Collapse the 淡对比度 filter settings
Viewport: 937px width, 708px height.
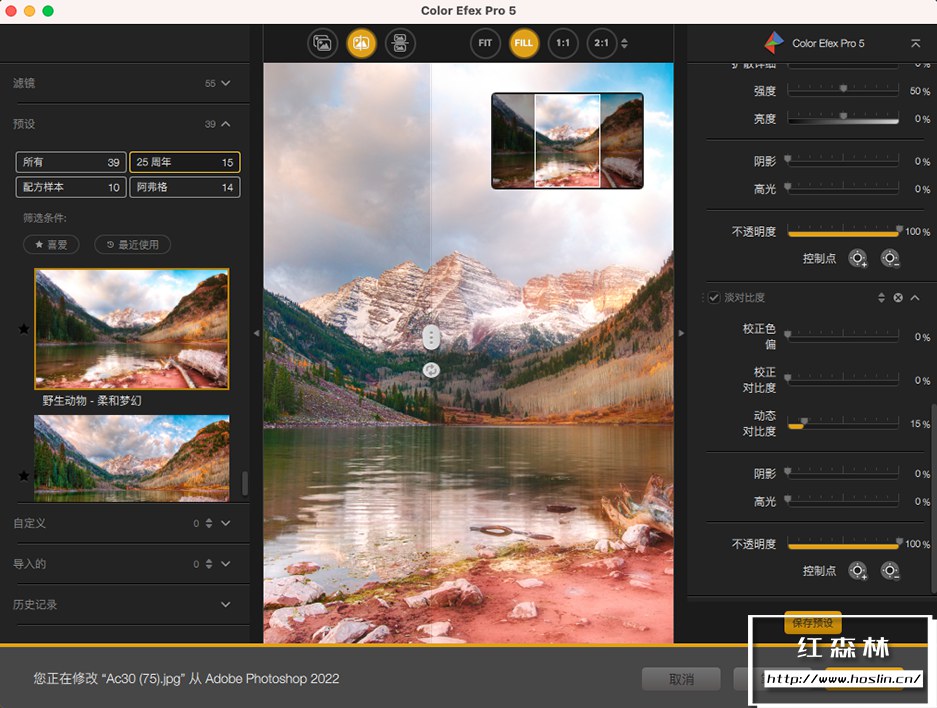click(x=915, y=298)
